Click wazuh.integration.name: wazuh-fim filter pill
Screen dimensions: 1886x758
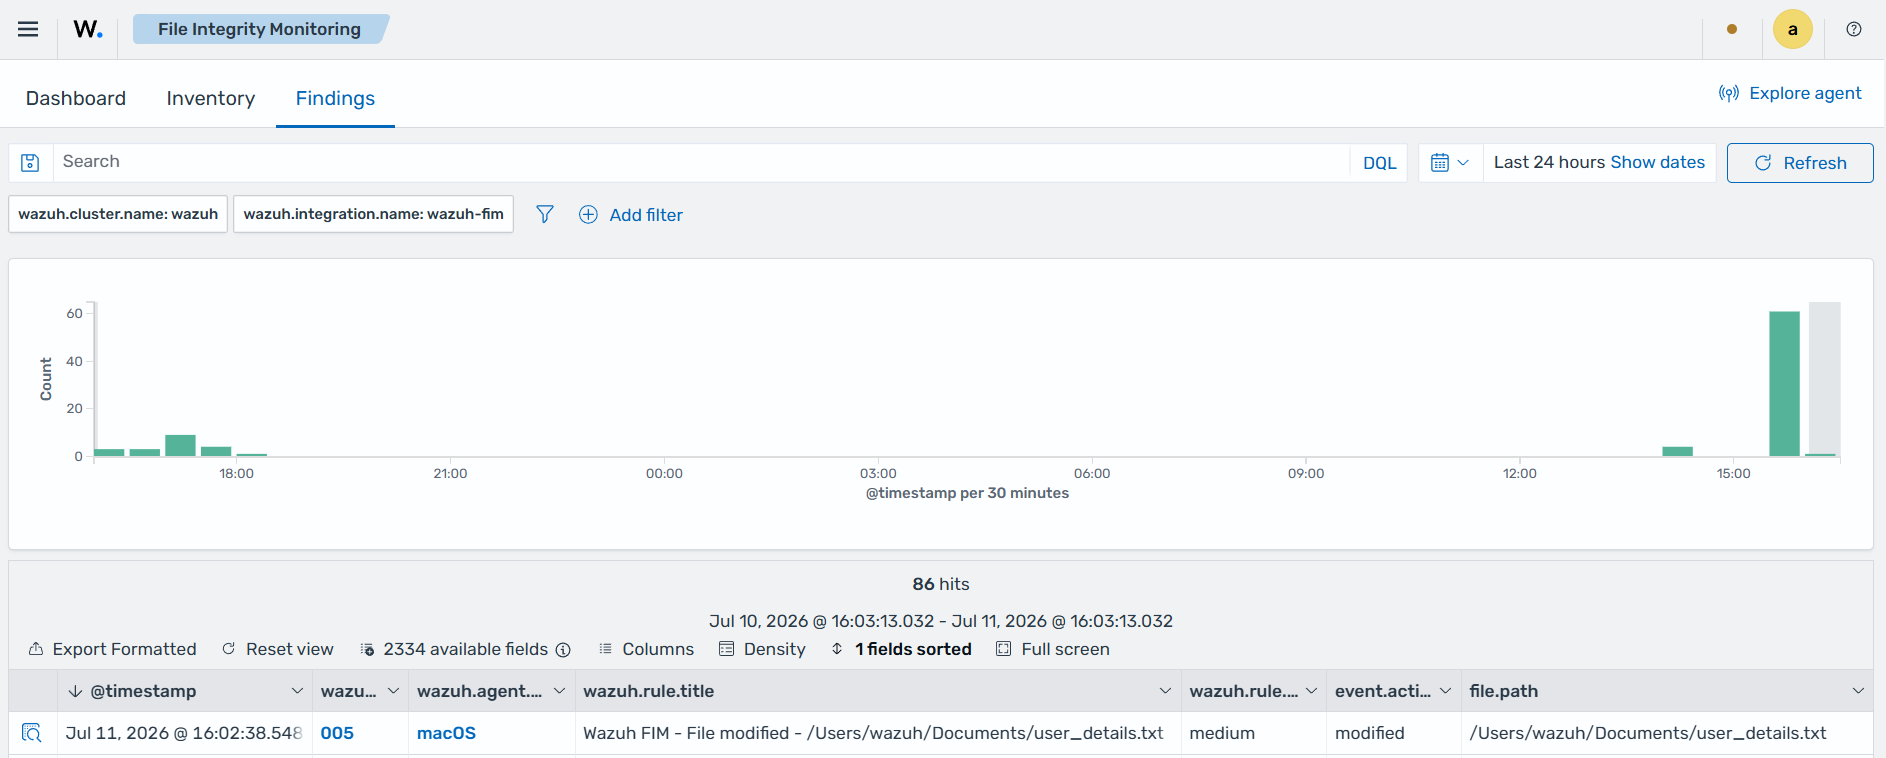click(x=373, y=214)
